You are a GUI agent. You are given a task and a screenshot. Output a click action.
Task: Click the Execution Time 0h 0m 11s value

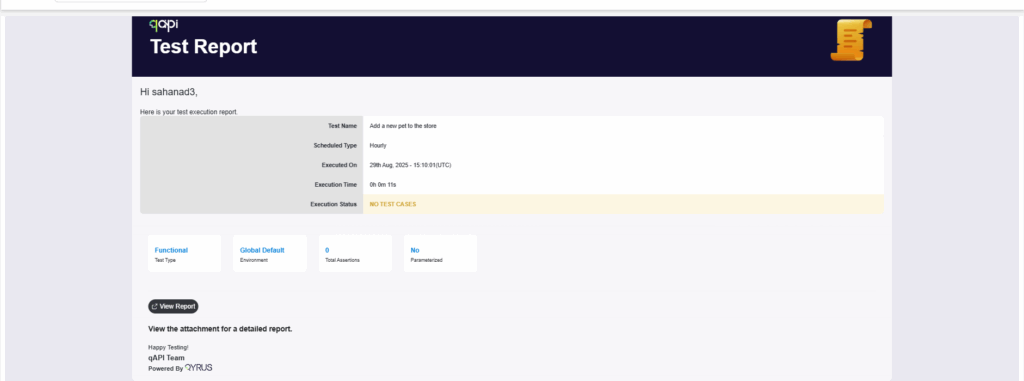[x=383, y=184]
